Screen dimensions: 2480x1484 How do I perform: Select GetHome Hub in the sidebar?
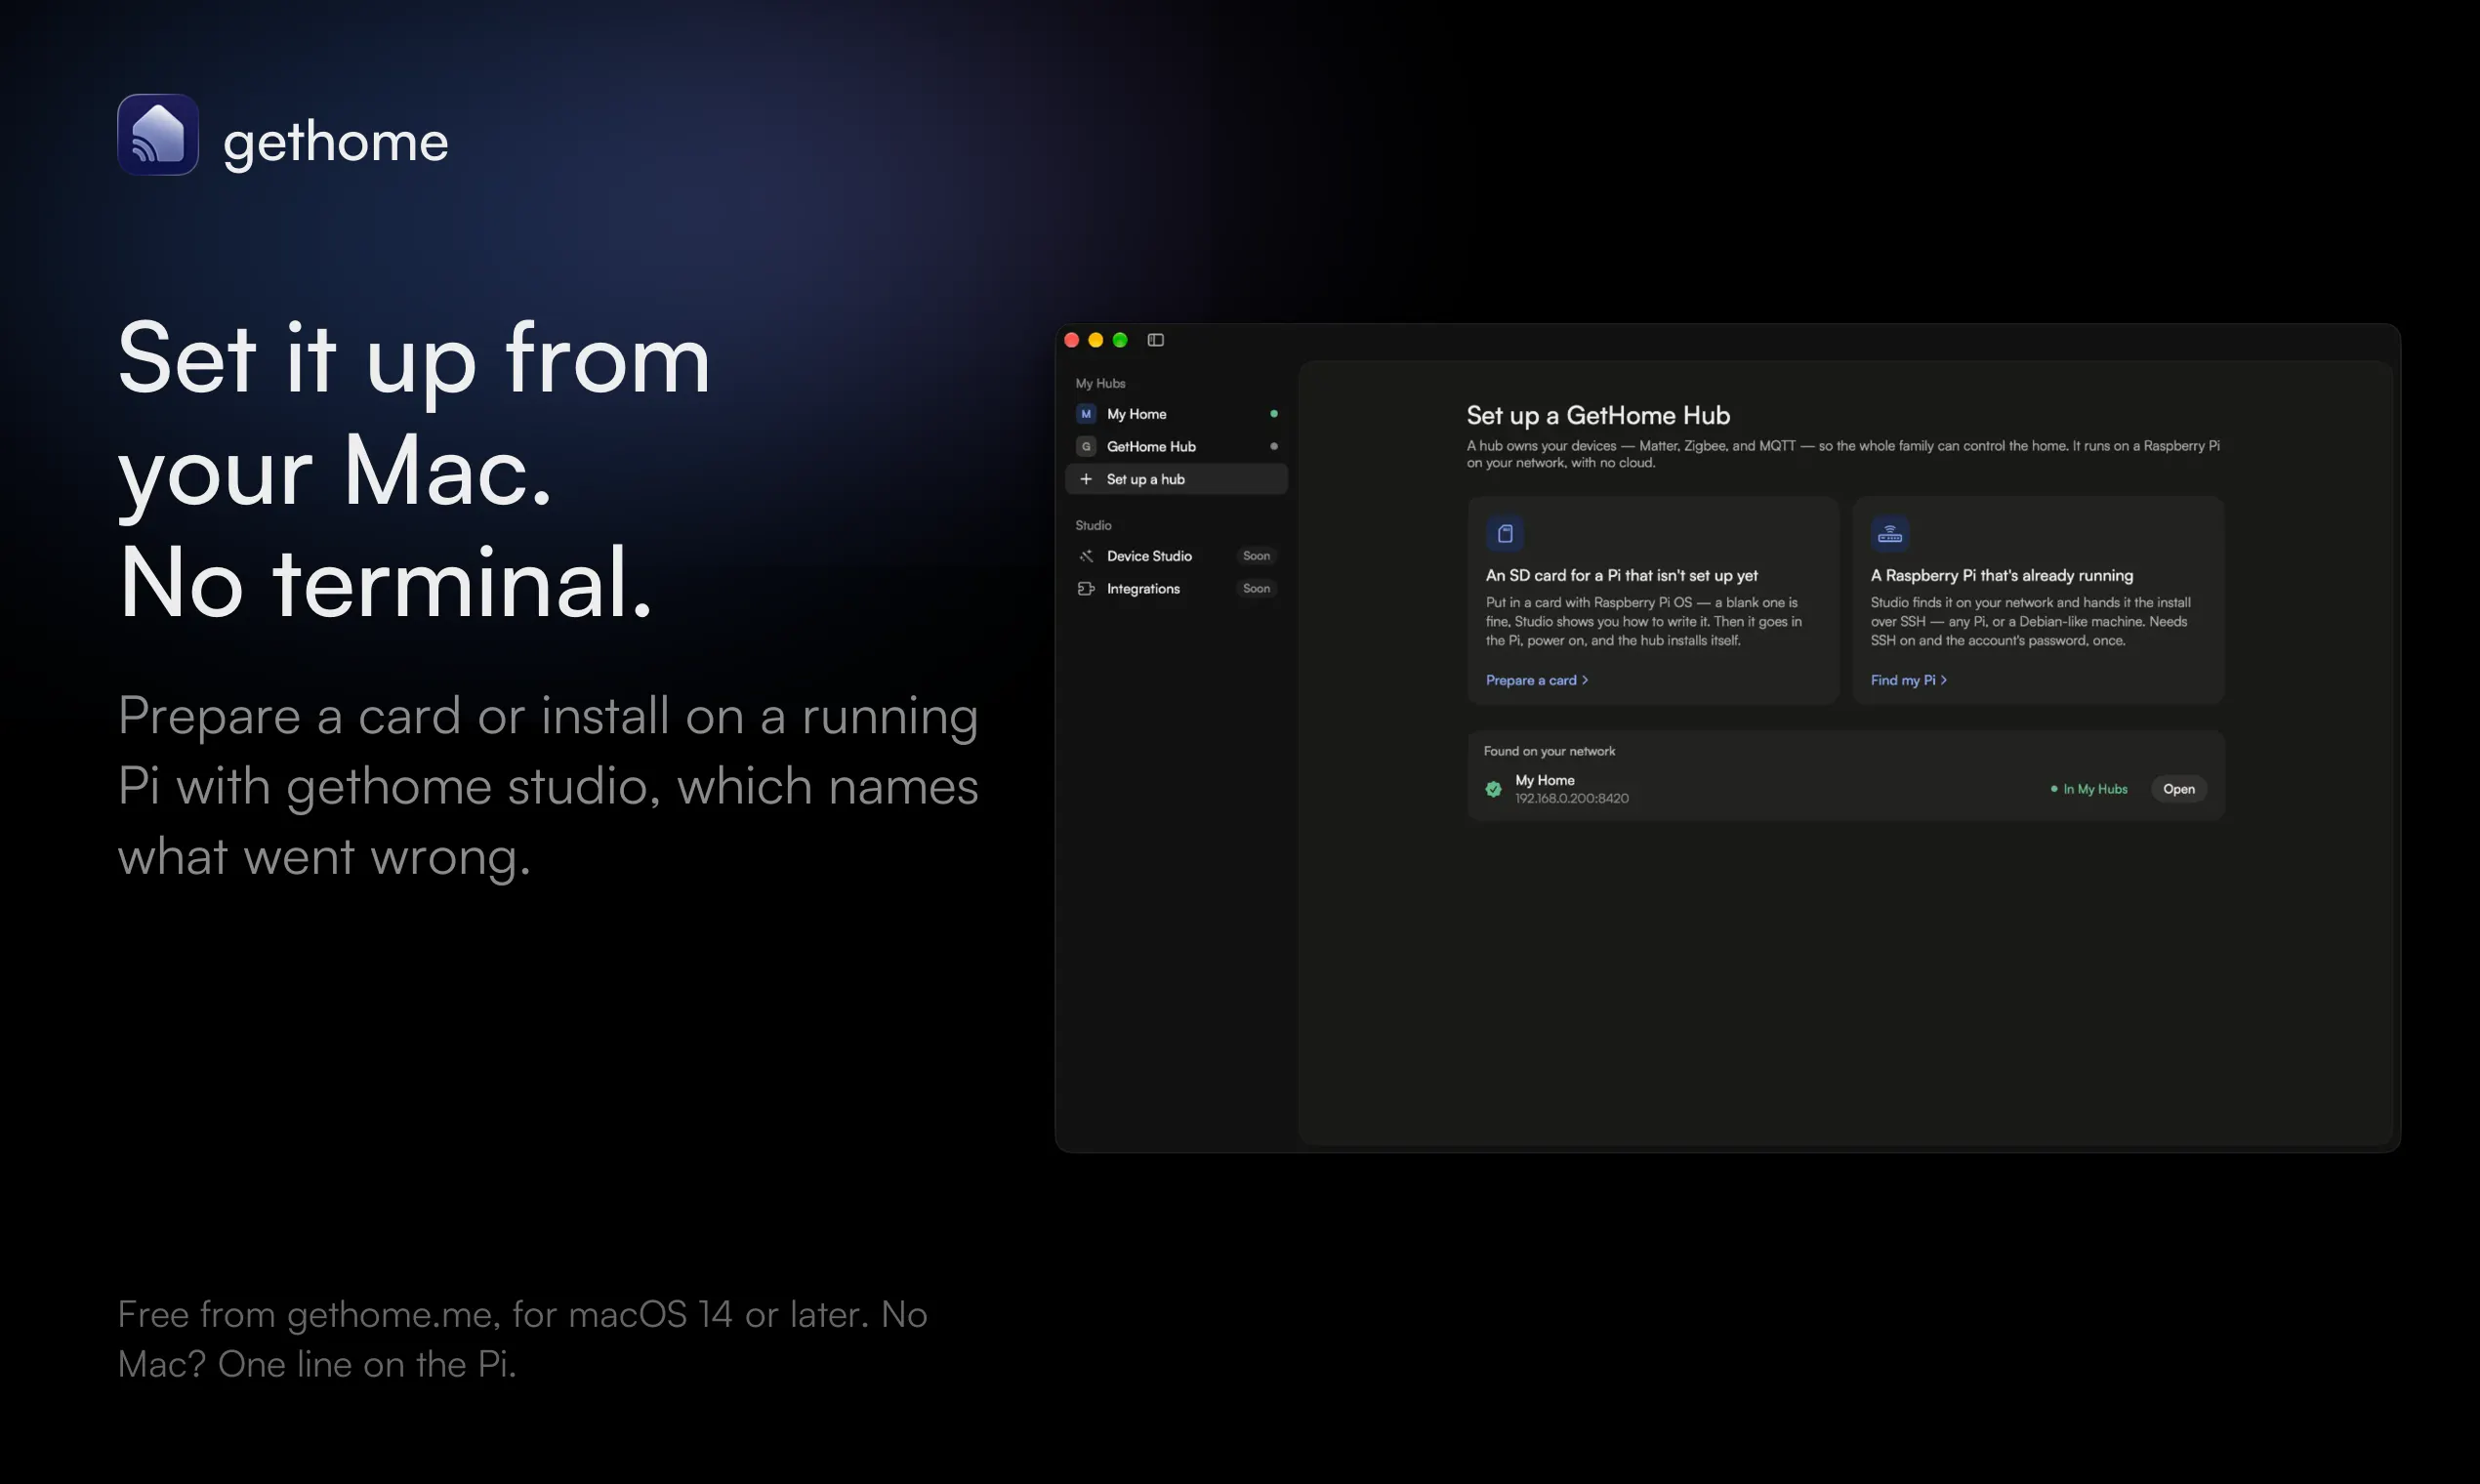pos(1177,447)
